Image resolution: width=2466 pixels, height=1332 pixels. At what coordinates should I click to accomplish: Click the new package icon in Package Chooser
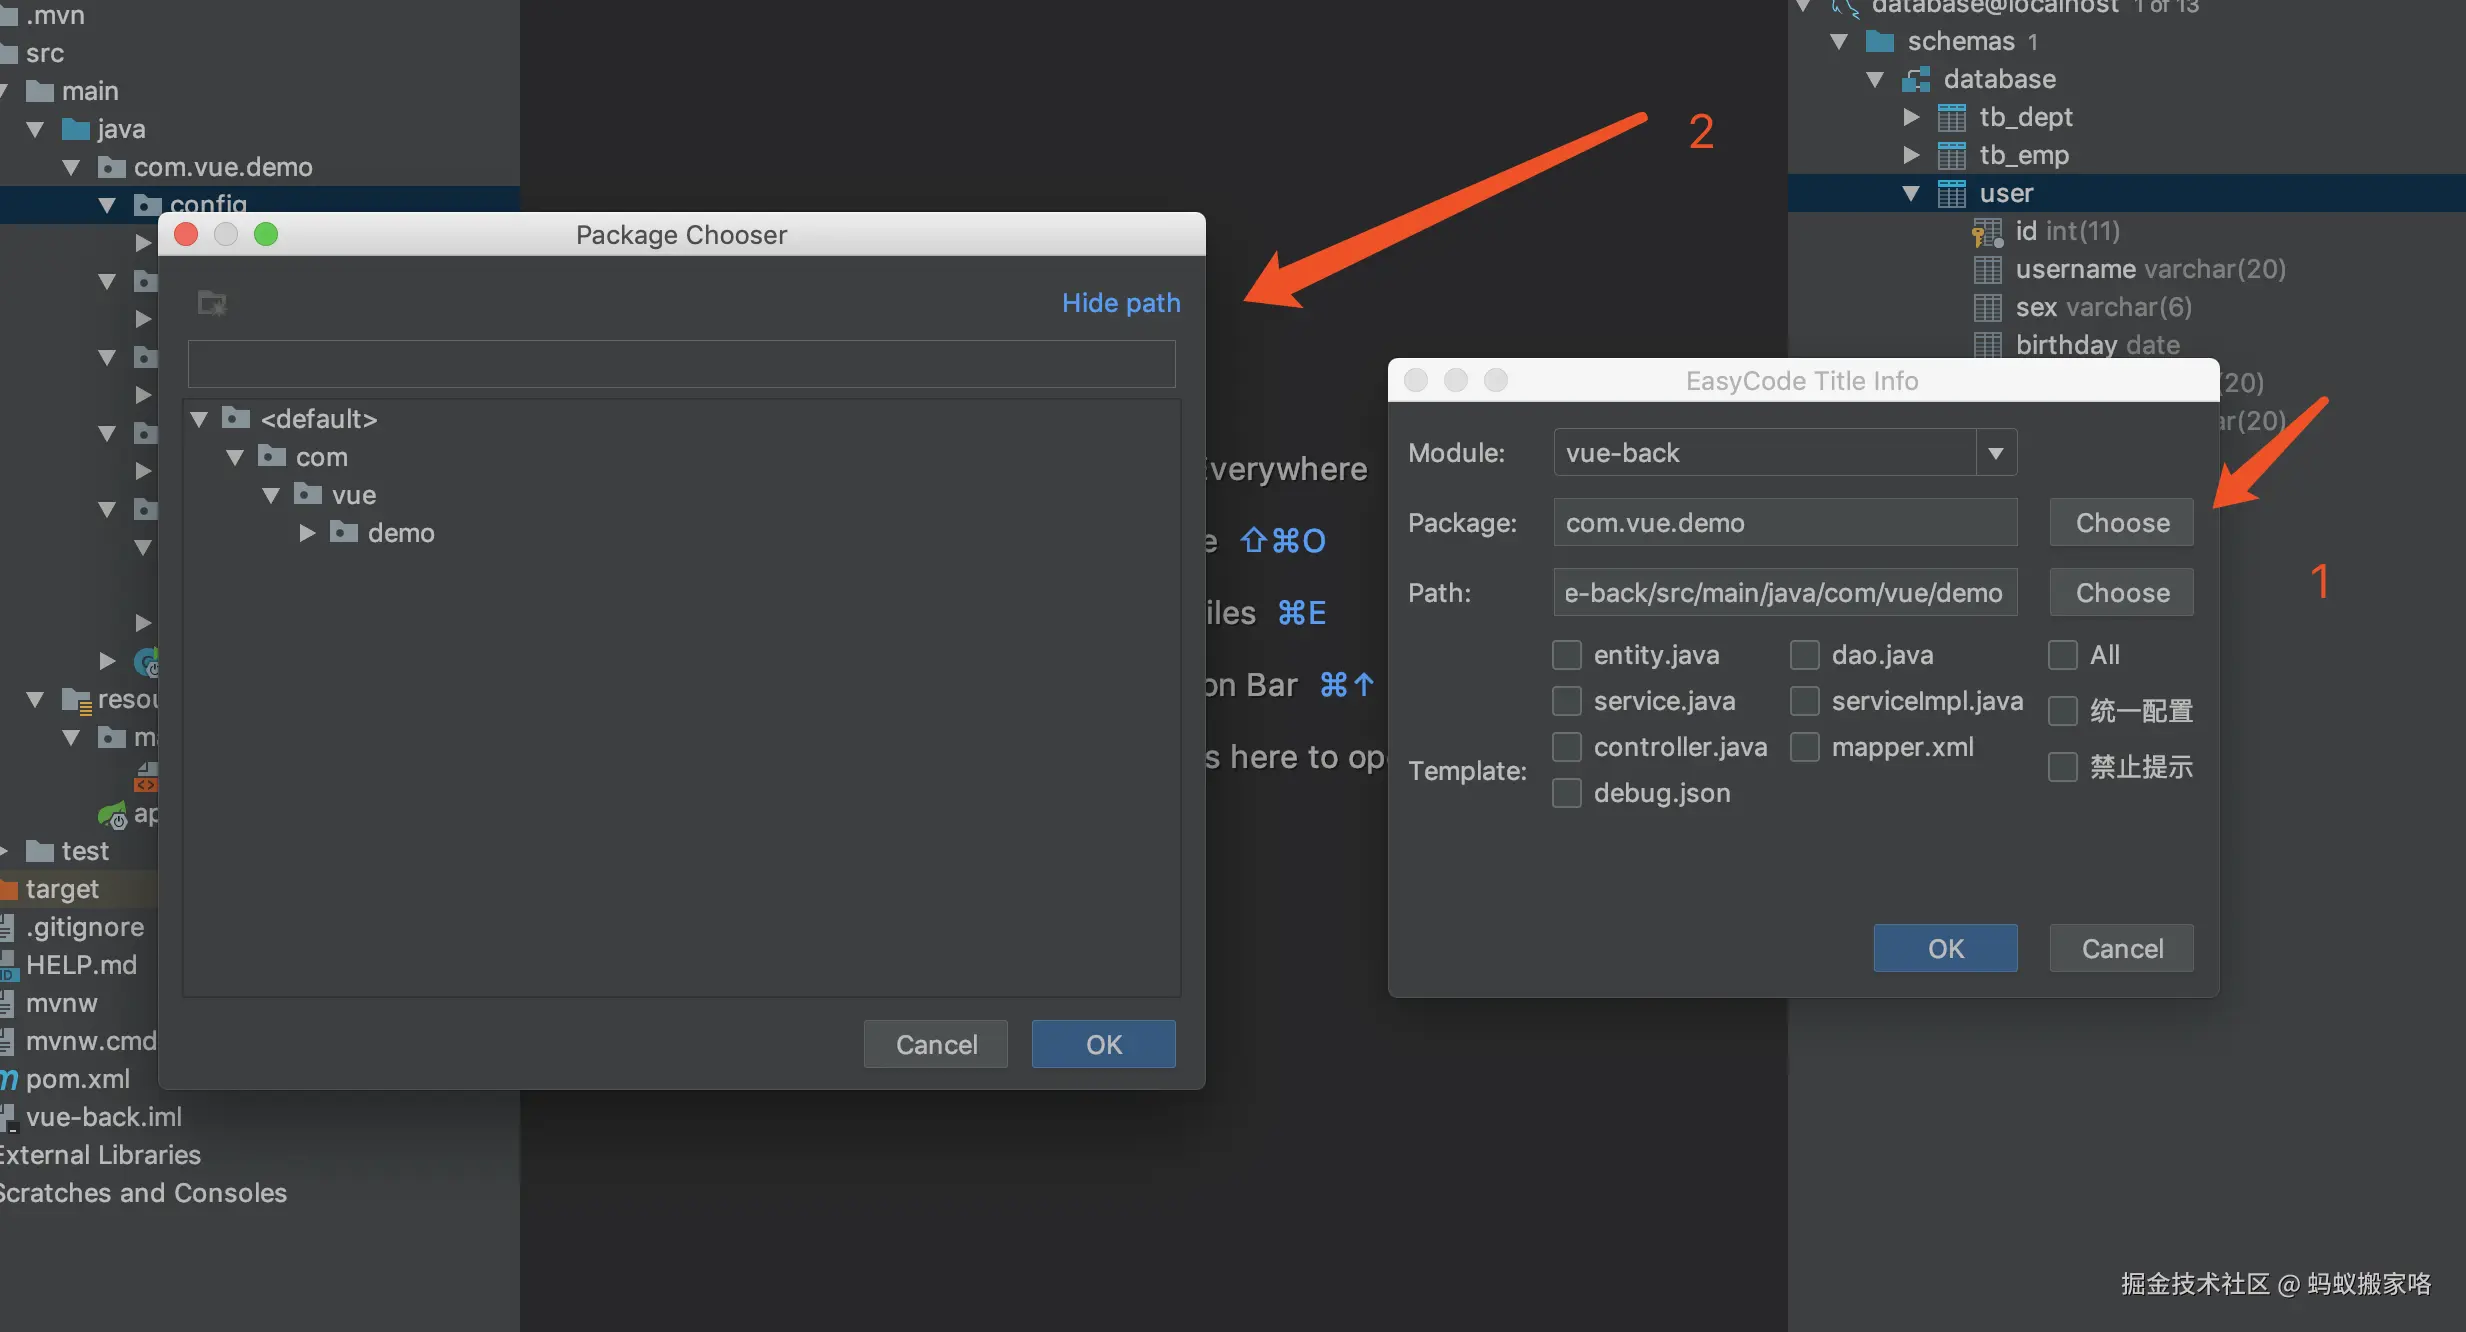tap(212, 303)
